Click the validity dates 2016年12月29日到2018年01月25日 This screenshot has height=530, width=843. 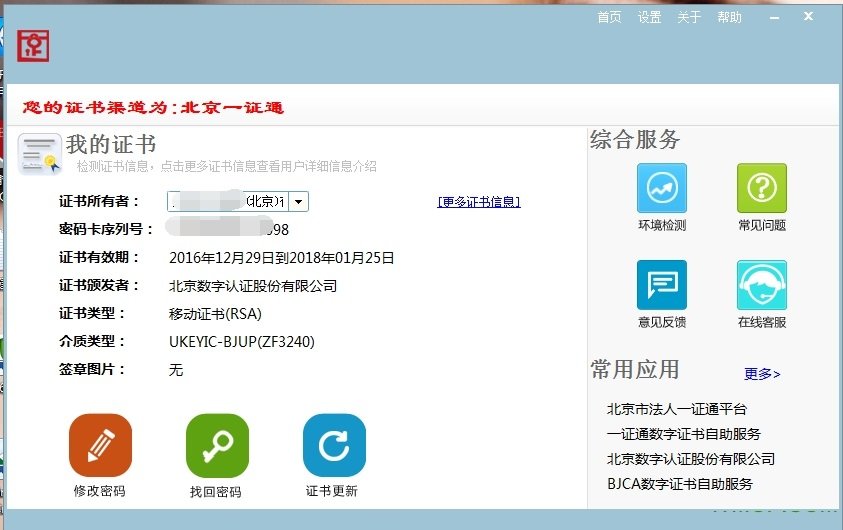[281, 258]
